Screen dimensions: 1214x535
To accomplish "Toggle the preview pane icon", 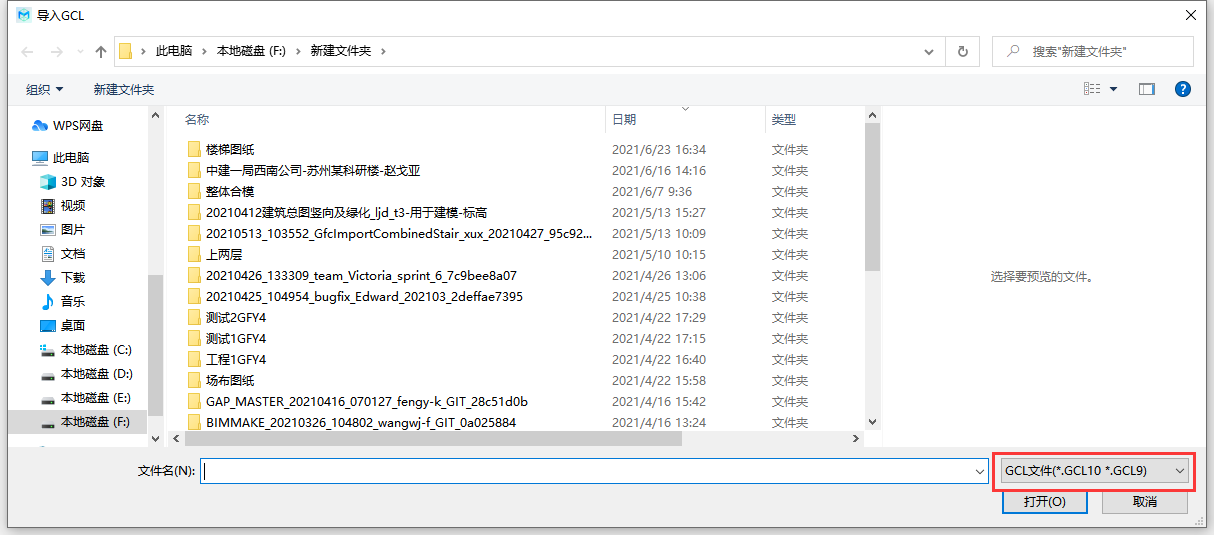I will (1147, 89).
